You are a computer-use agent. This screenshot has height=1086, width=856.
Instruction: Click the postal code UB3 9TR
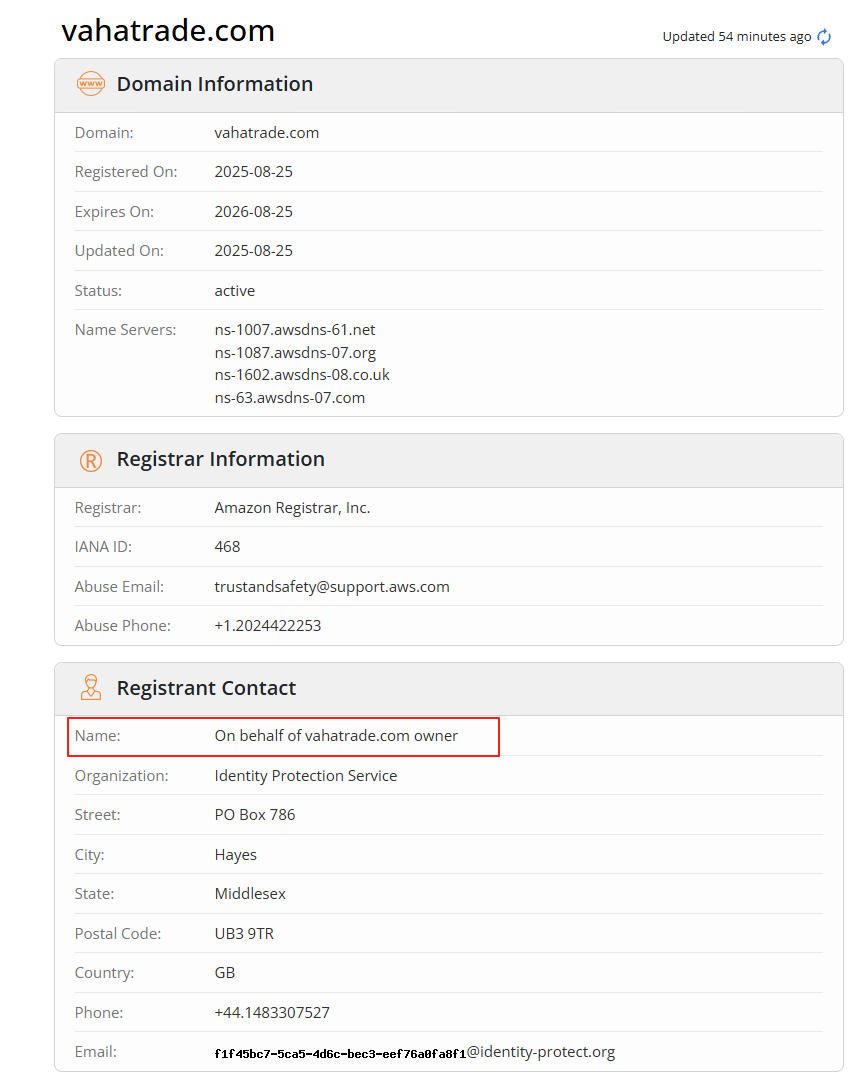coord(244,934)
